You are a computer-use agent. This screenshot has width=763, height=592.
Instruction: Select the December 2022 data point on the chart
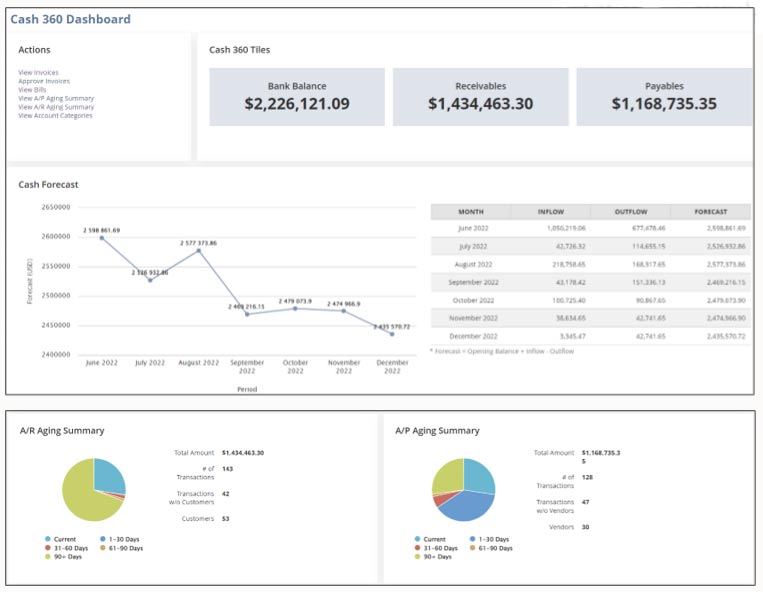coord(392,334)
